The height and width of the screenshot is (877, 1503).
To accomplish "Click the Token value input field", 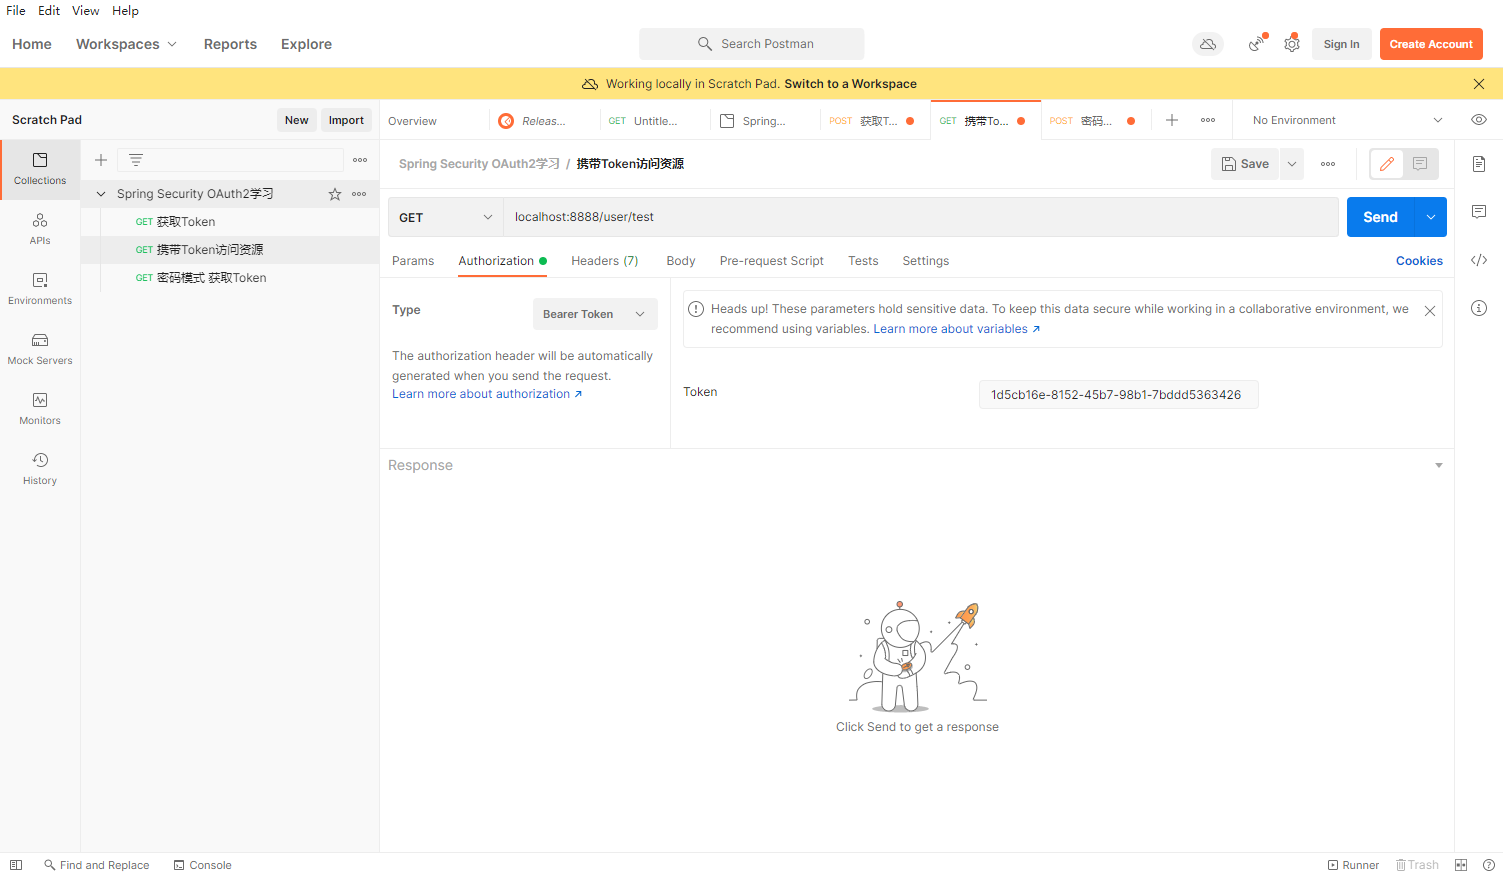I will [1118, 395].
